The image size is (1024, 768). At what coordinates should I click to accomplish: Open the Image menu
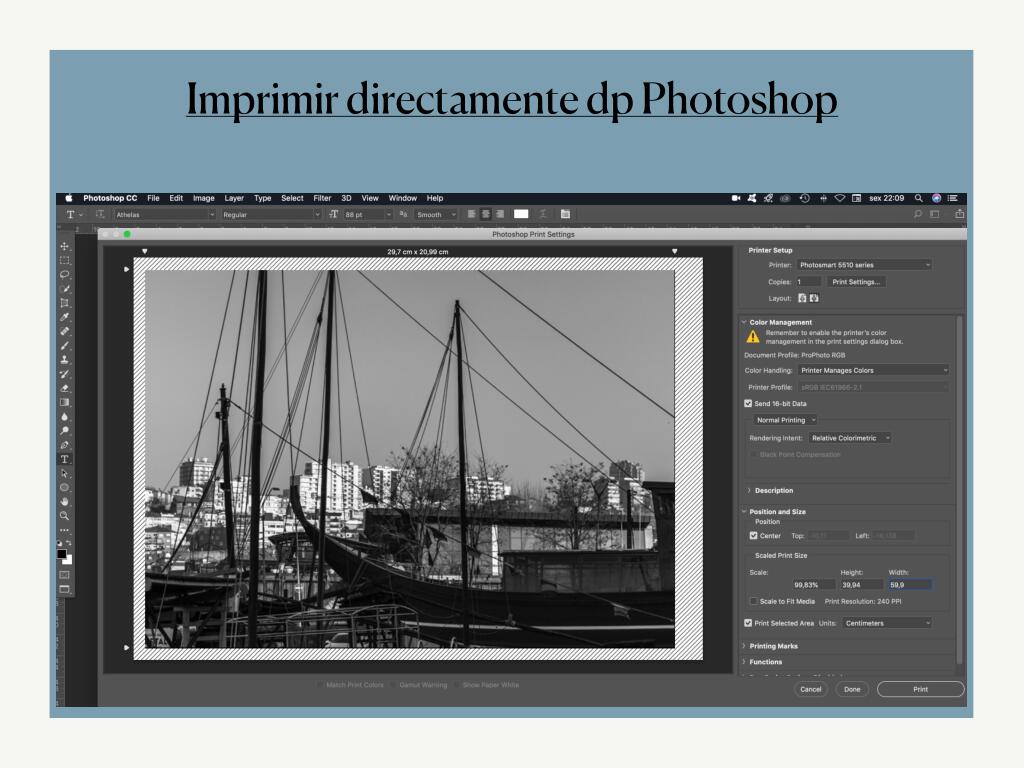point(203,198)
